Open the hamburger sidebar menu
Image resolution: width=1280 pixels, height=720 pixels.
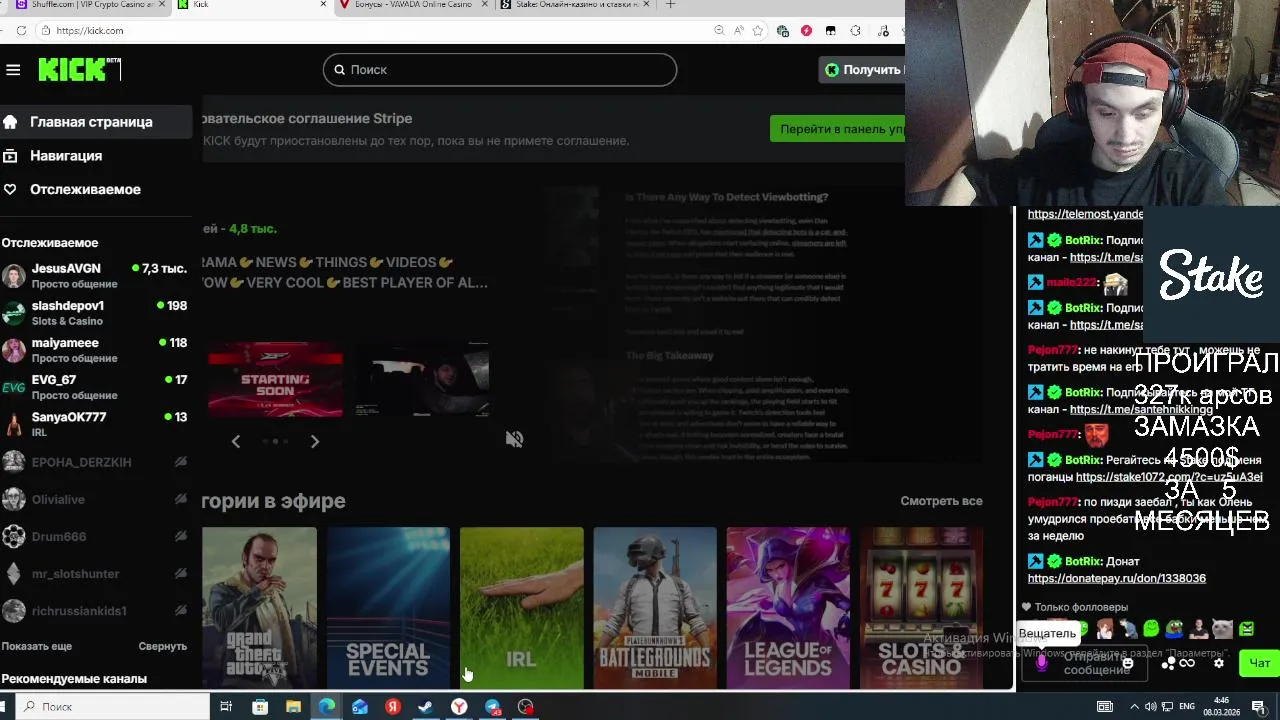[x=13, y=69]
